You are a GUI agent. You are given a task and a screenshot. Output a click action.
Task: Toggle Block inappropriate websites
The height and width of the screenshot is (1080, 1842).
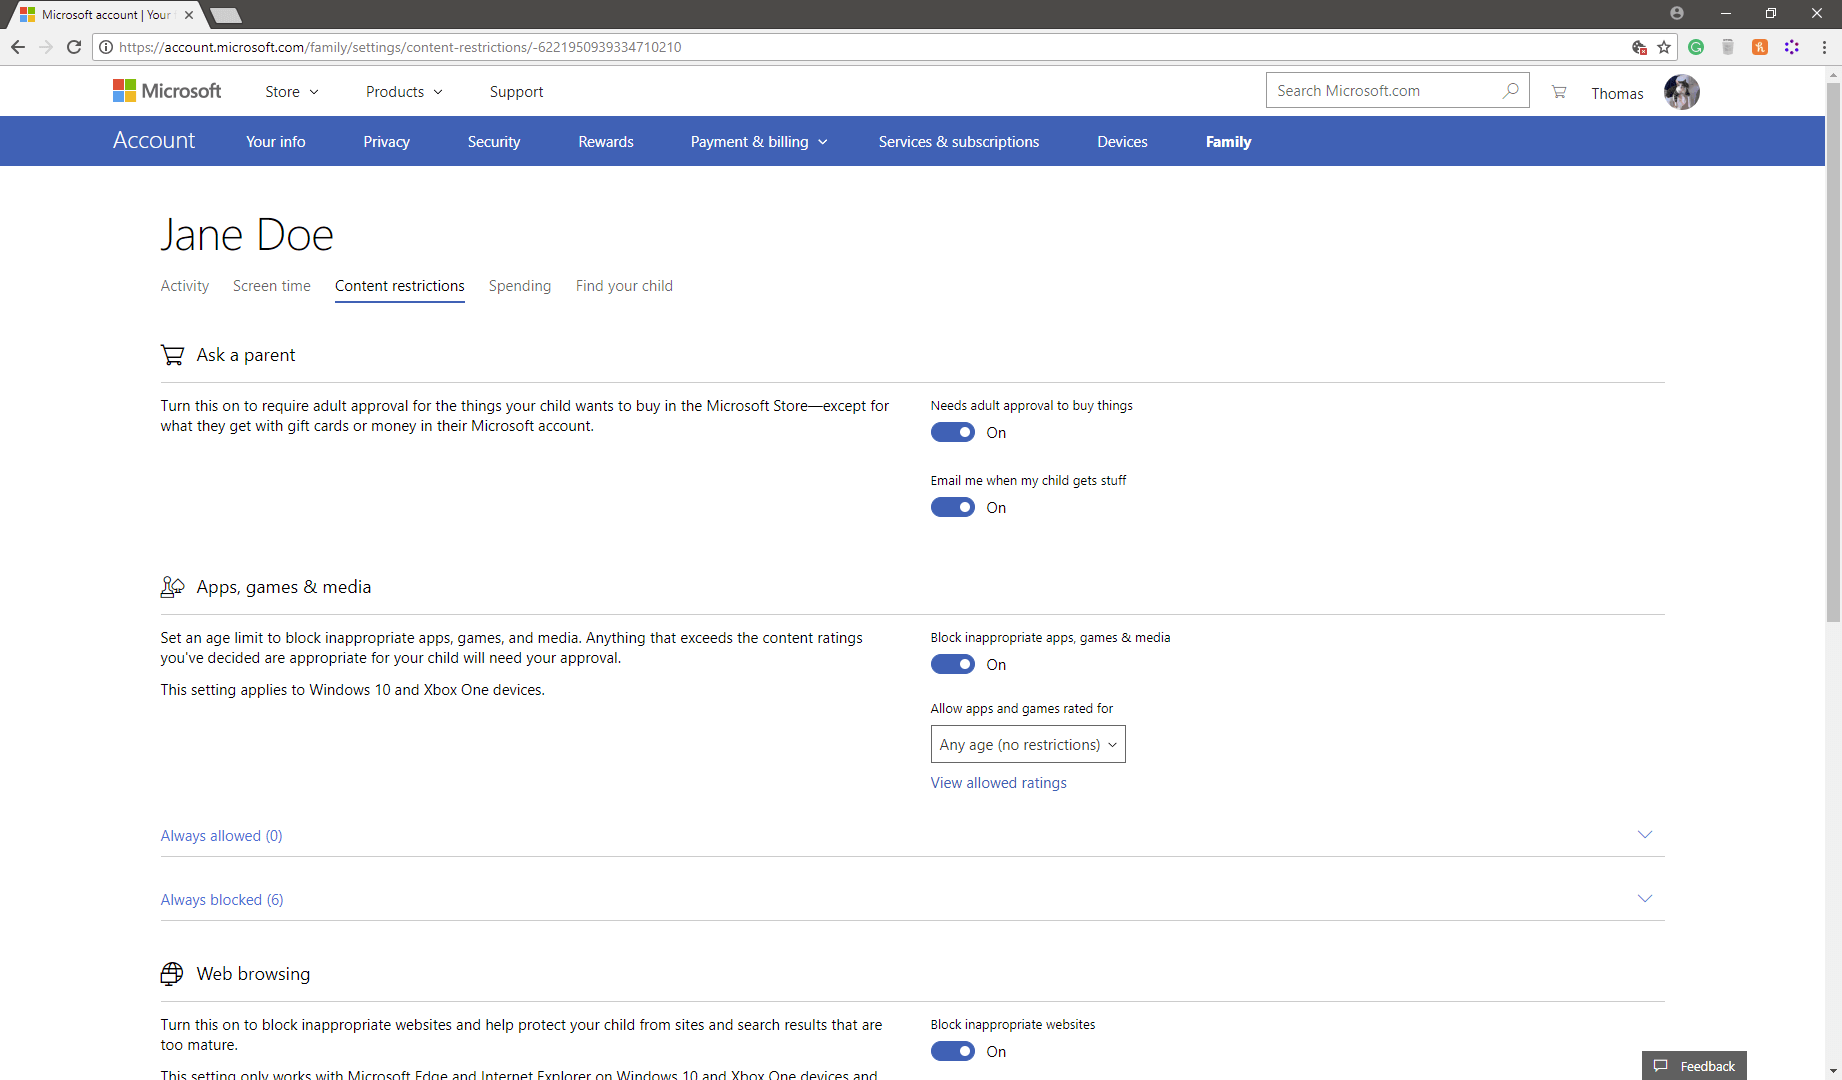[953, 1051]
